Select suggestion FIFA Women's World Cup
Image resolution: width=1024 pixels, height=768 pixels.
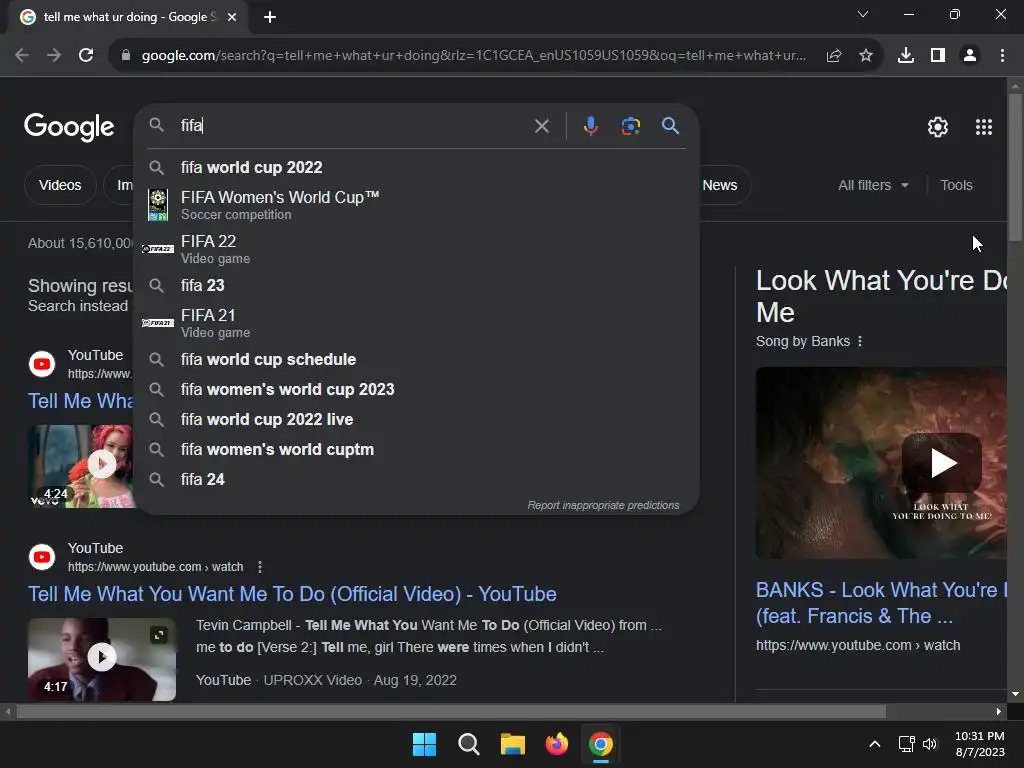[x=417, y=205]
